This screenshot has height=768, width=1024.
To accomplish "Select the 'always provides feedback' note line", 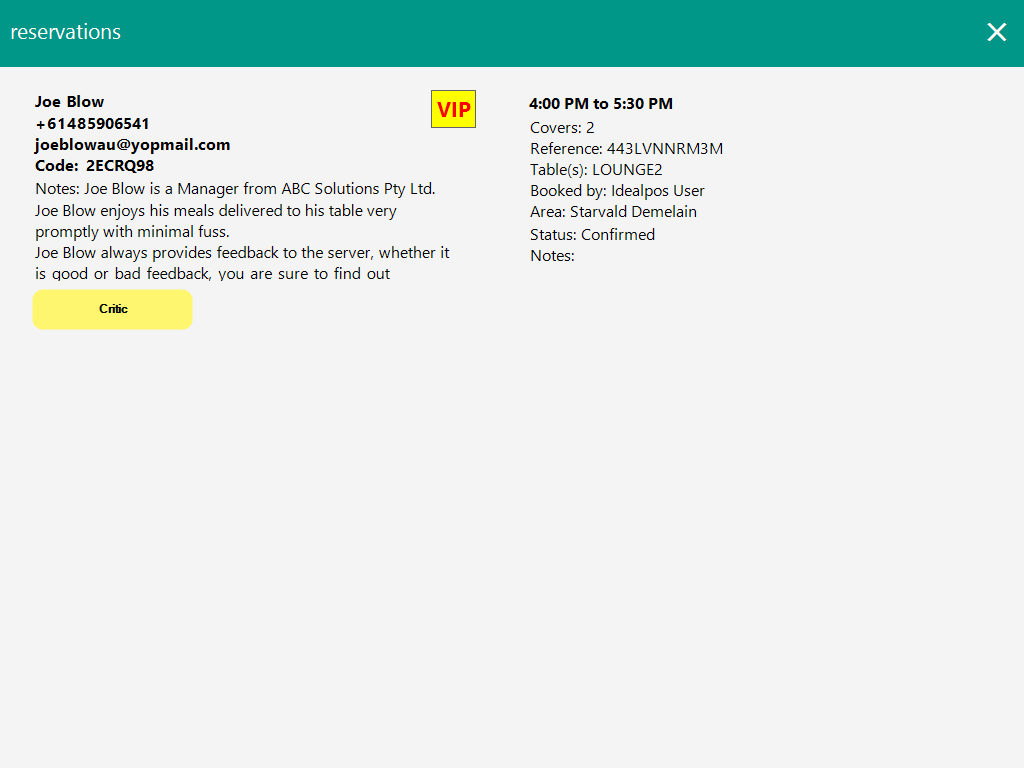I will (x=242, y=253).
